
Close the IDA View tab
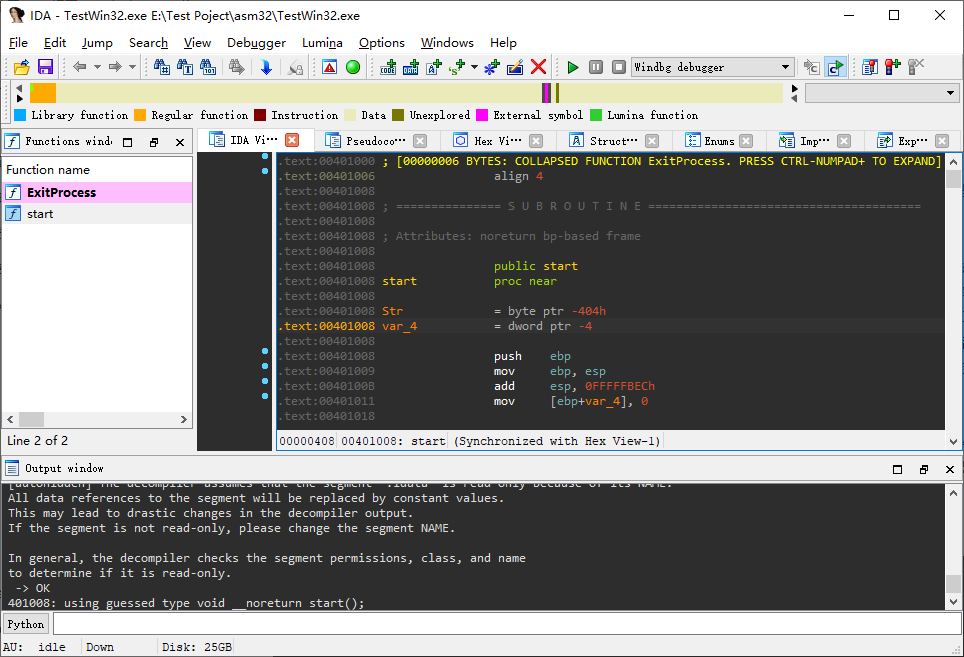[292, 140]
